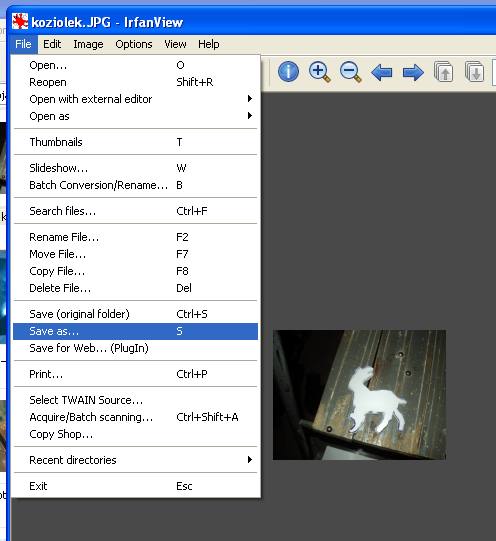
Task: Choose Exit from the File menu
Action: click(x=136, y=486)
